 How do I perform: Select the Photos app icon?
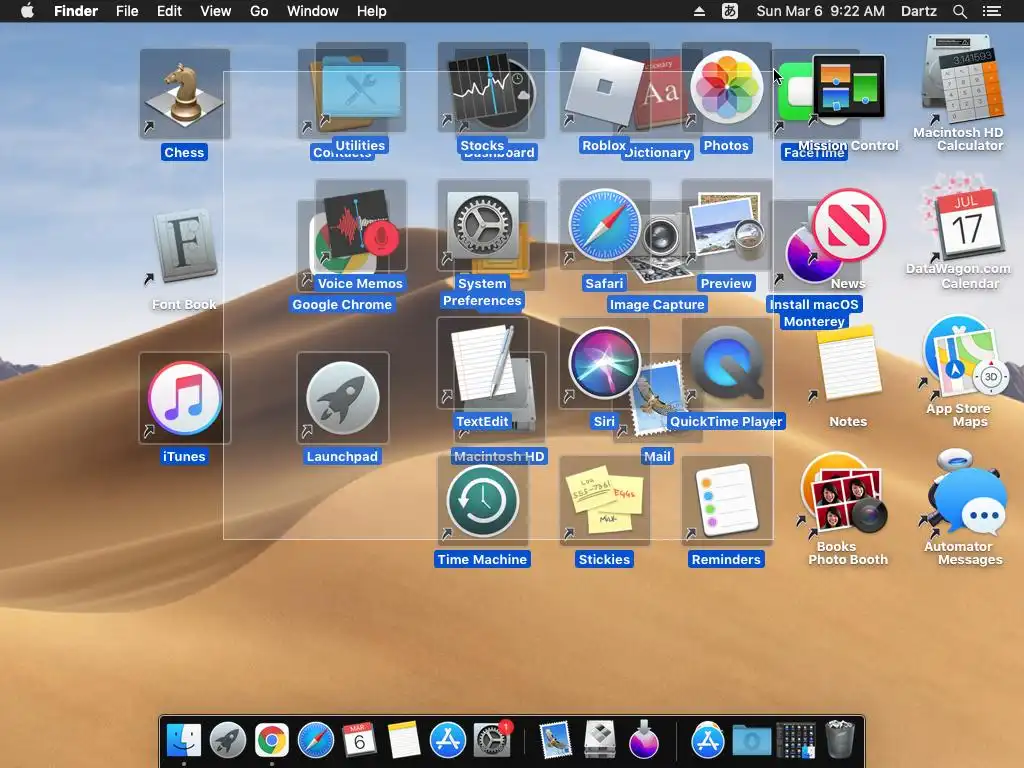click(x=726, y=88)
